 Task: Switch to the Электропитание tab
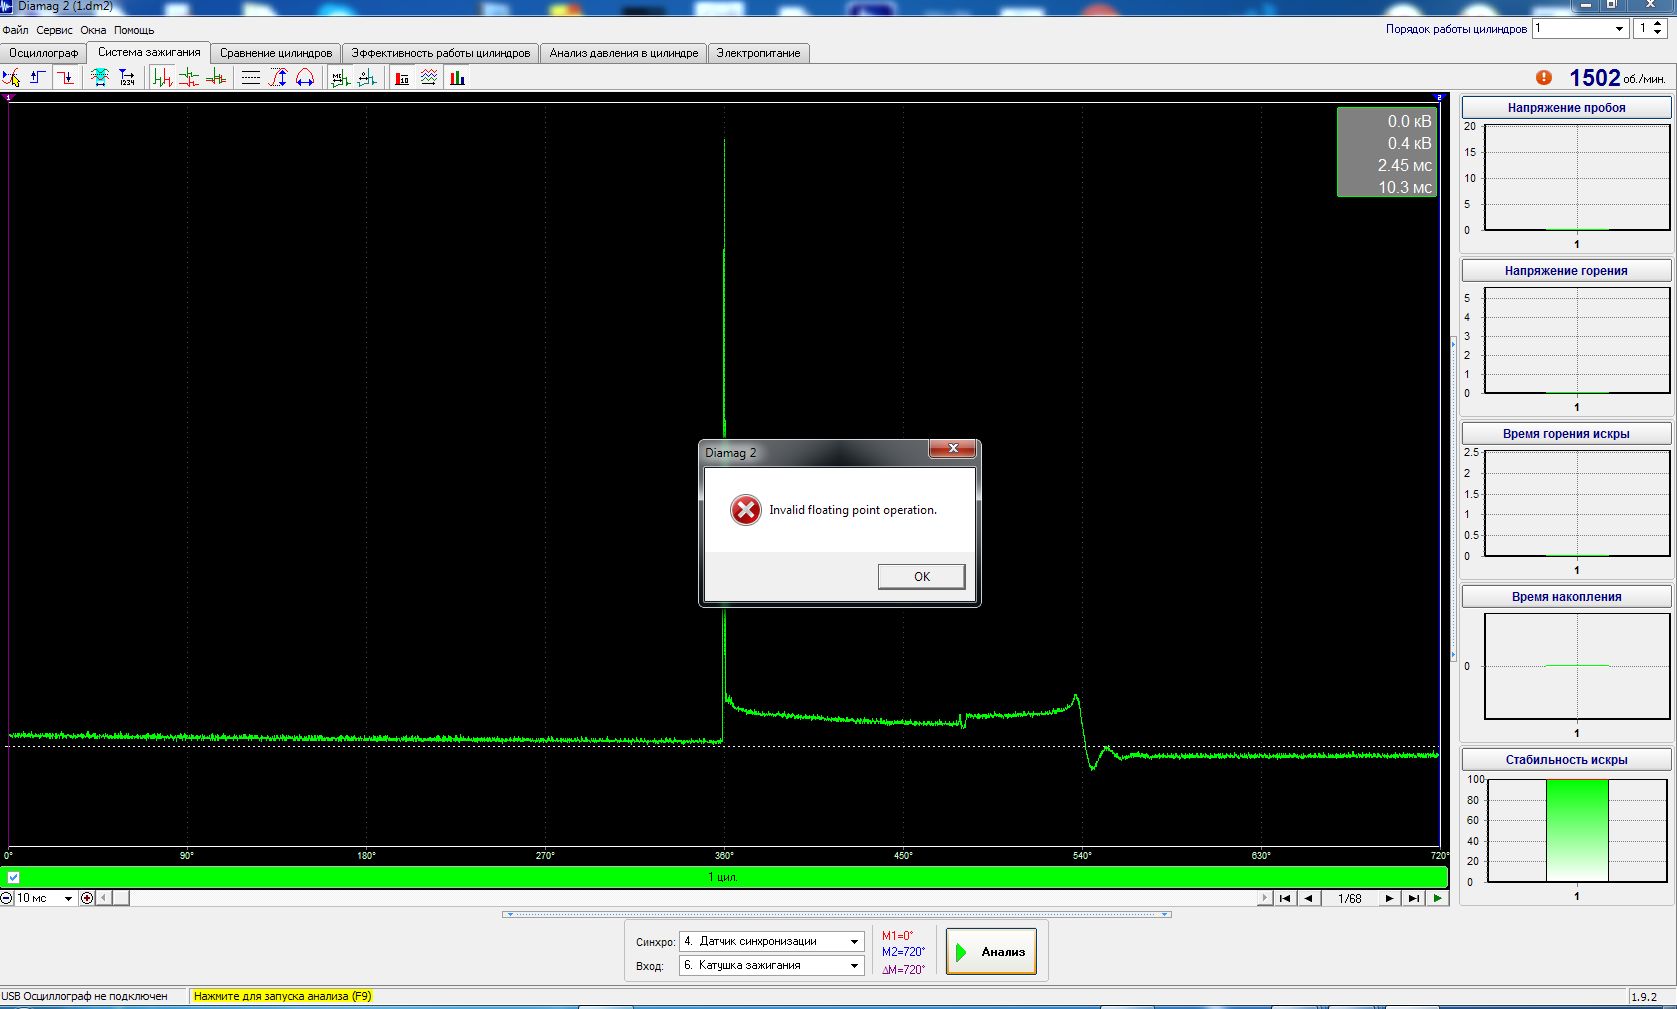[758, 53]
